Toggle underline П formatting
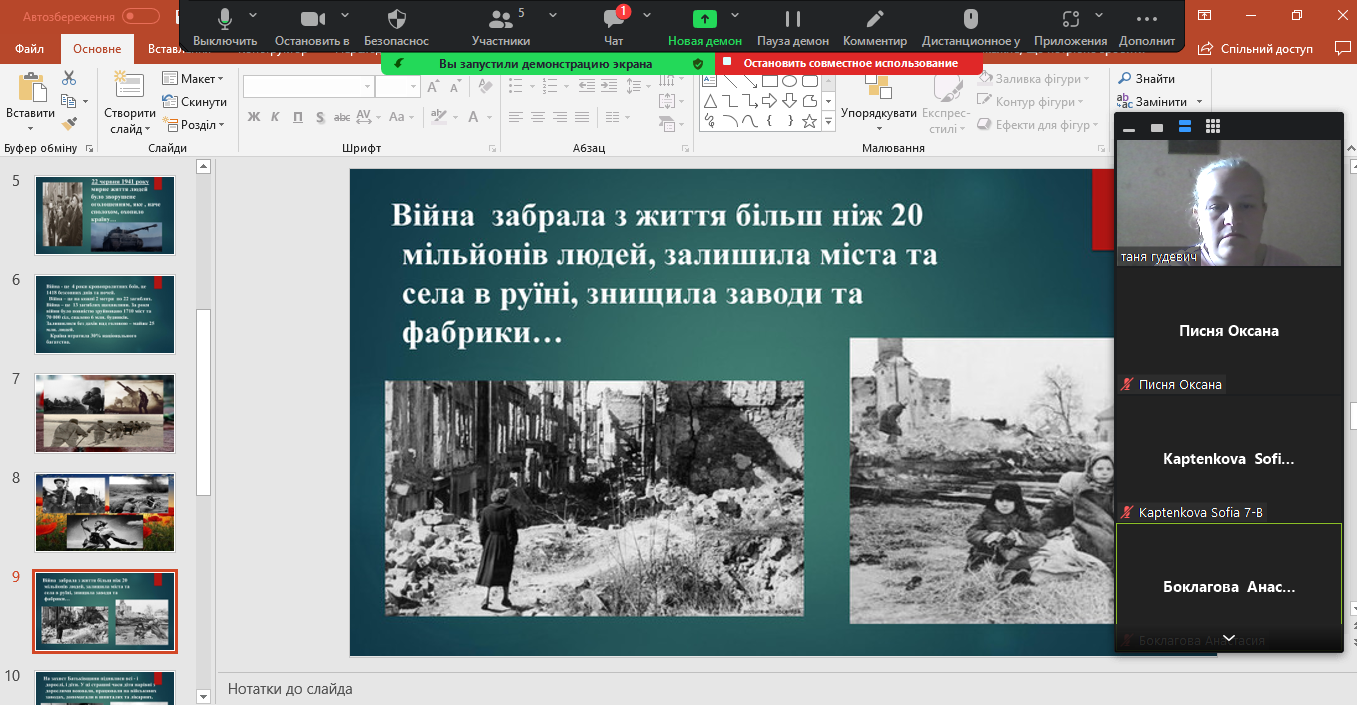 pyautogui.click(x=298, y=117)
